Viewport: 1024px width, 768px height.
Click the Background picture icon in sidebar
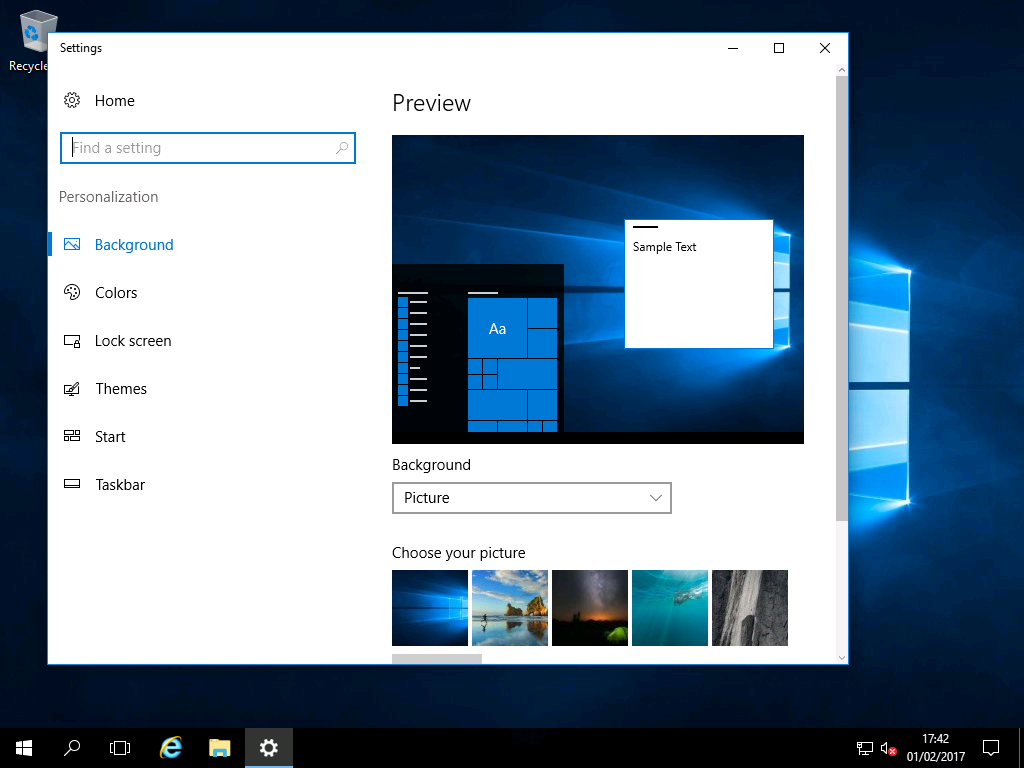click(x=72, y=244)
